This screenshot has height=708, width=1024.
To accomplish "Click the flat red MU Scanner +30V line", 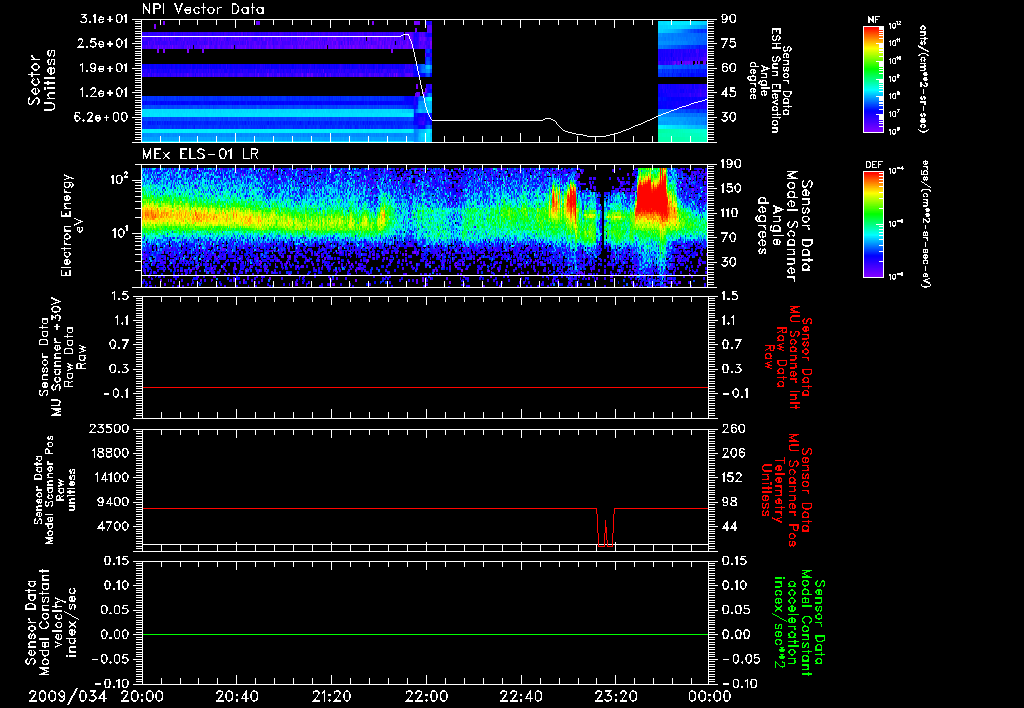I will coord(424,387).
